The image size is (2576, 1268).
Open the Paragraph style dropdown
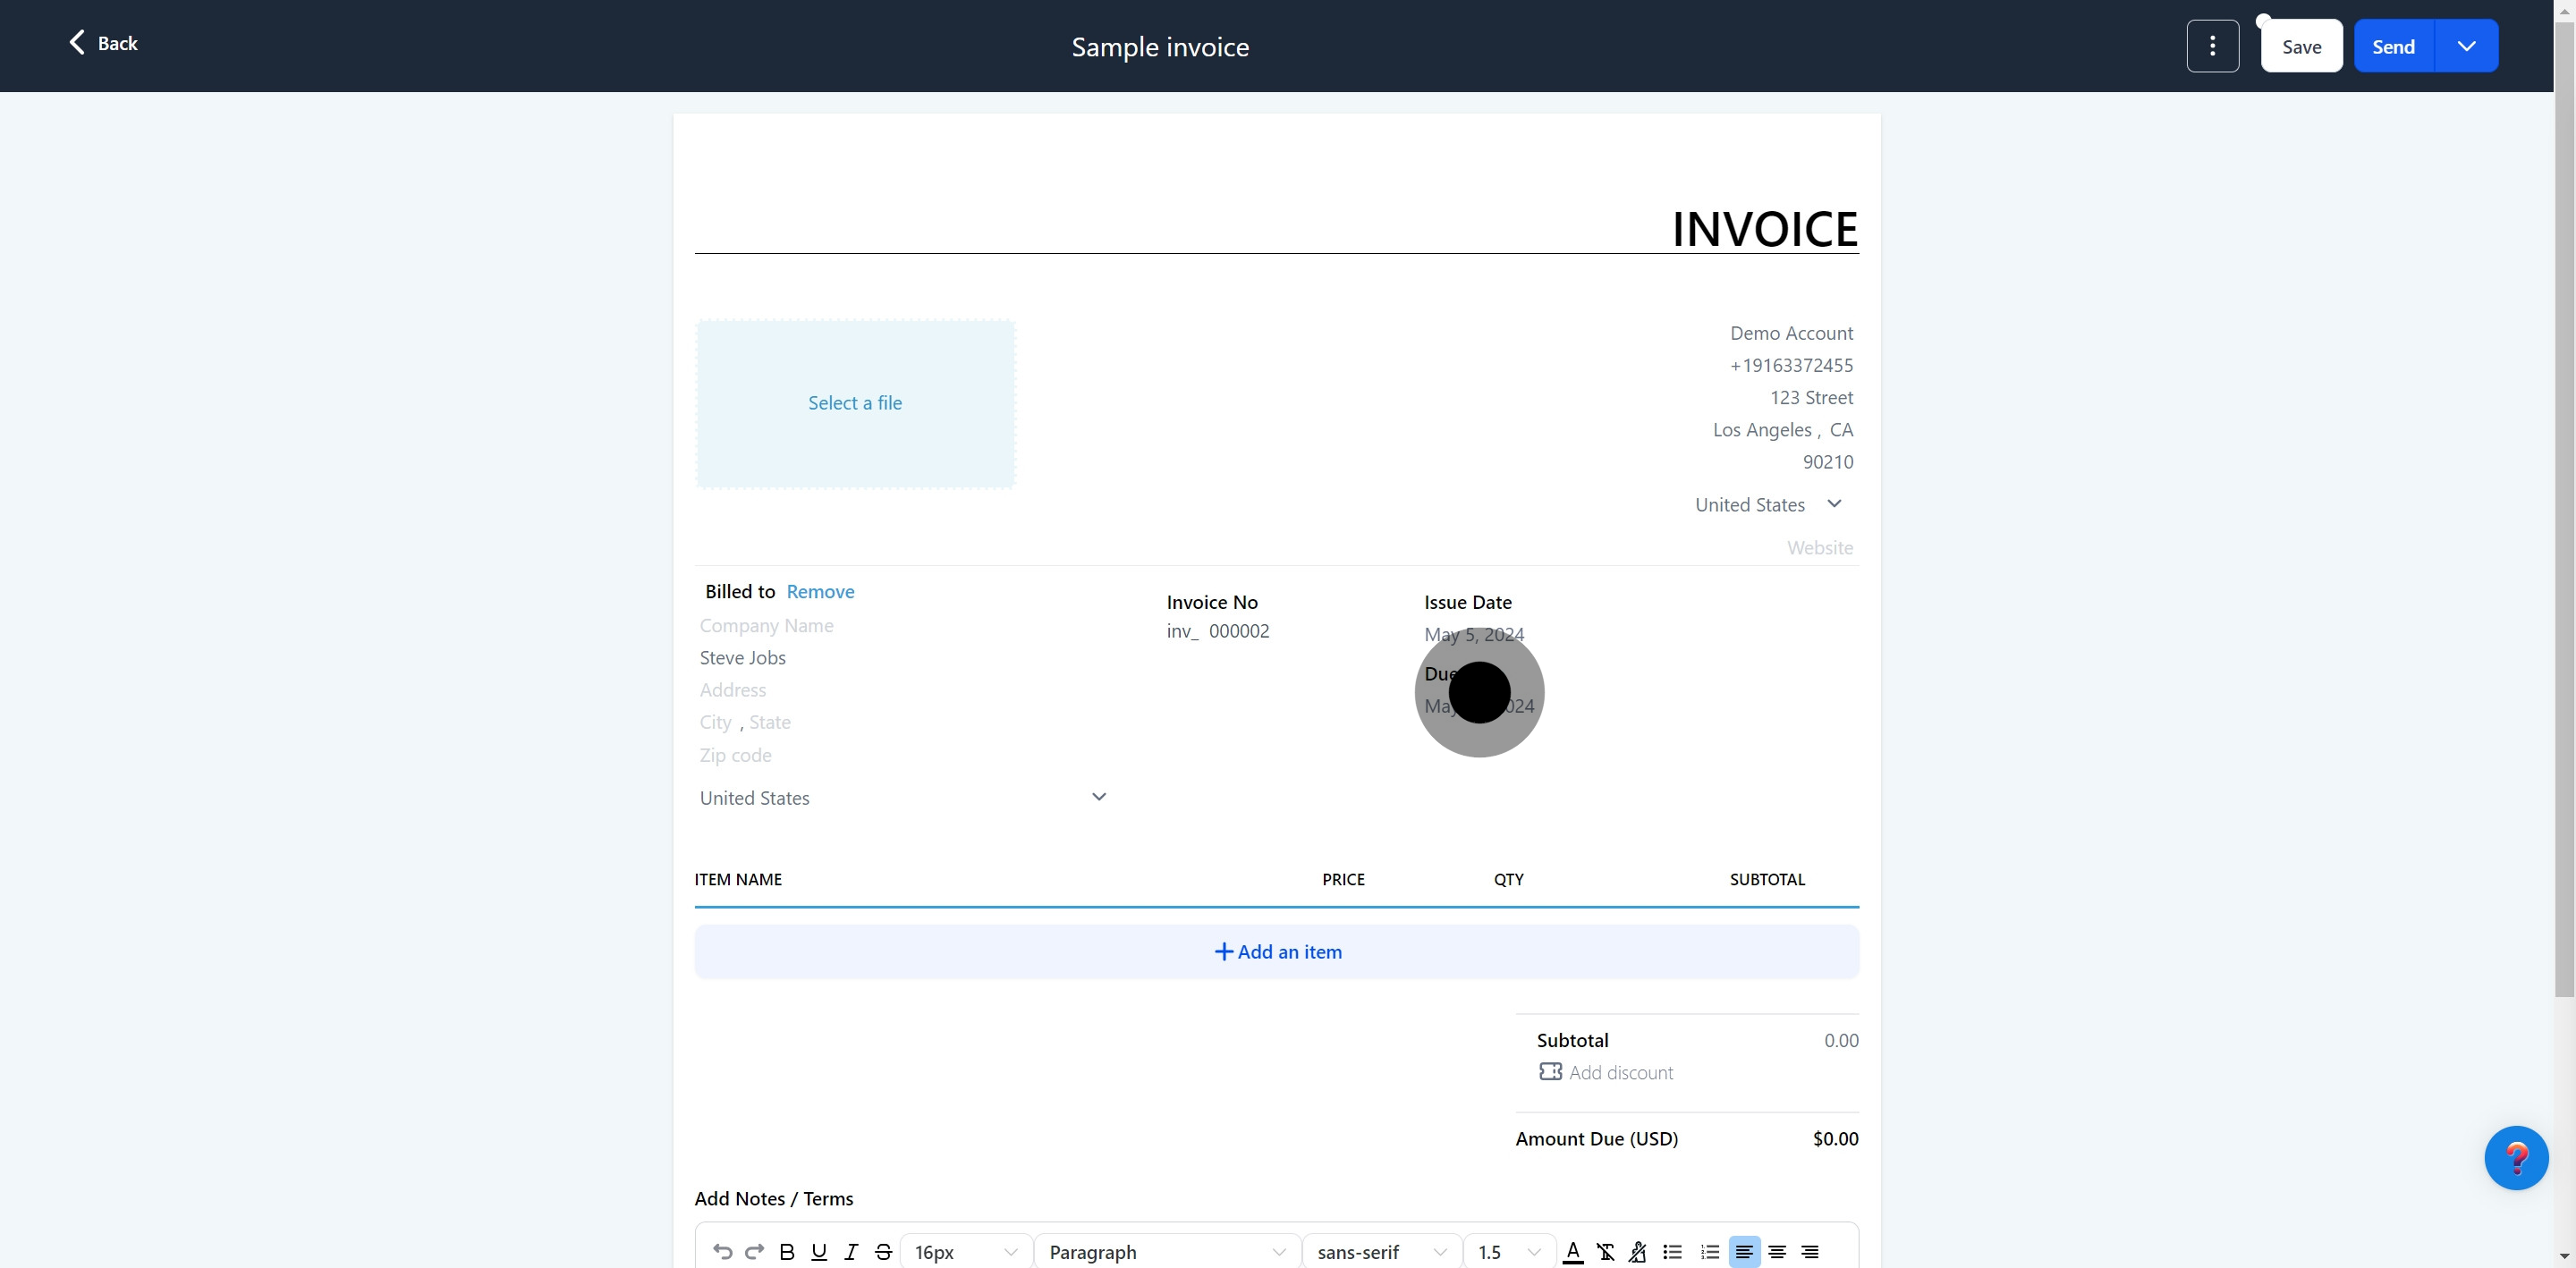1166,1251
